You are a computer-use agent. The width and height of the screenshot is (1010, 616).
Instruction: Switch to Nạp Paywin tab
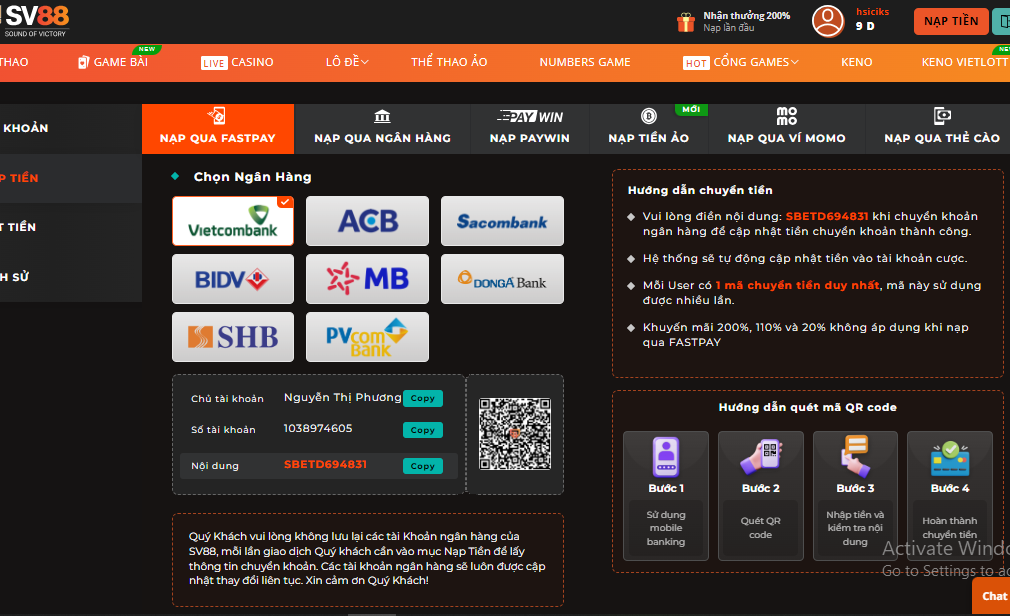(529, 129)
